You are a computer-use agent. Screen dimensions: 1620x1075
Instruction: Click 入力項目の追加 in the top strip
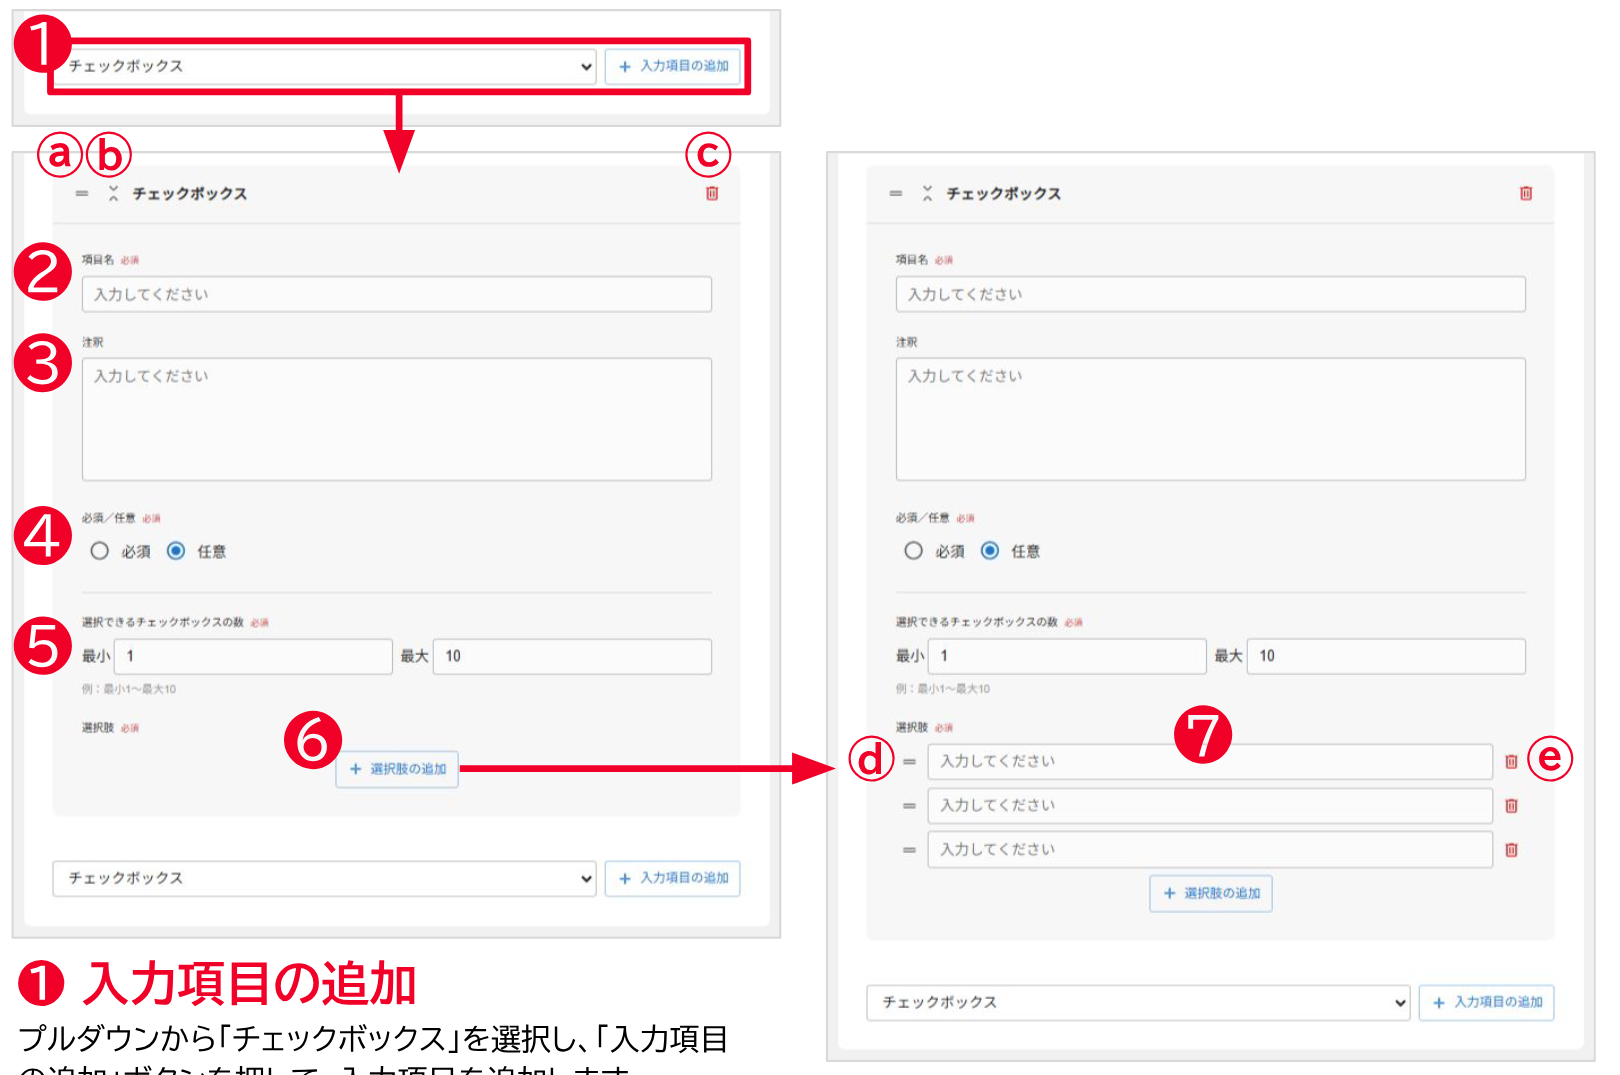(673, 67)
